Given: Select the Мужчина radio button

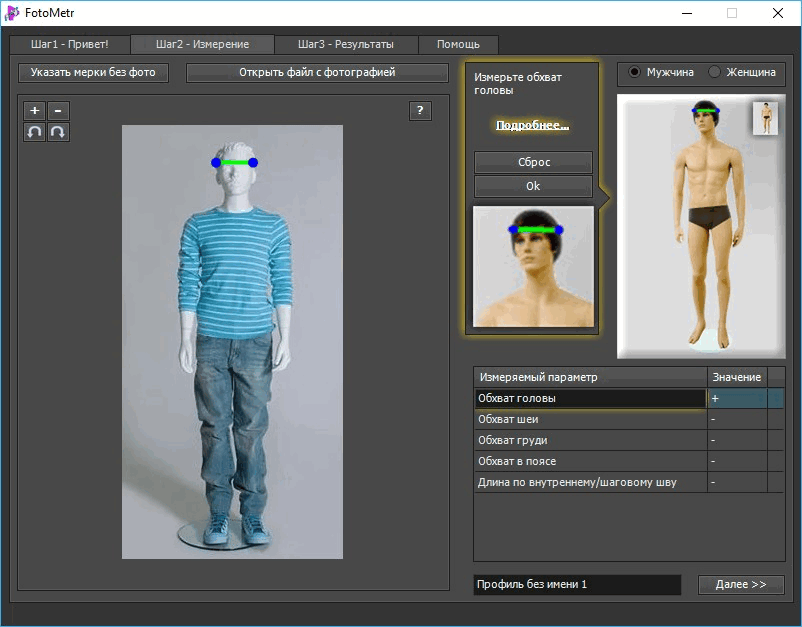Looking at the screenshot, I should click(x=634, y=72).
